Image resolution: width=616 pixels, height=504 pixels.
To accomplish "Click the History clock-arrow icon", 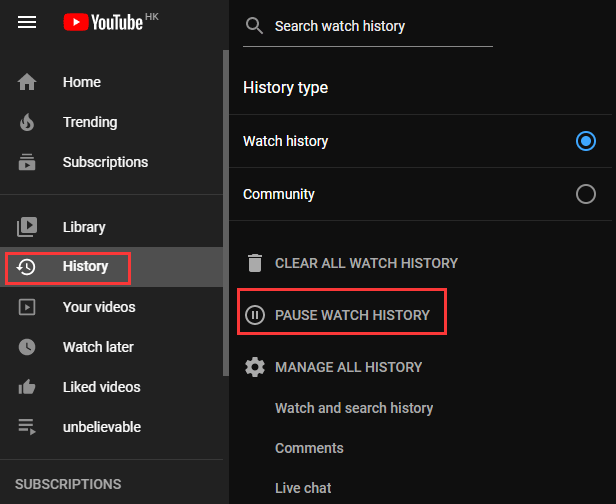I will (x=26, y=267).
